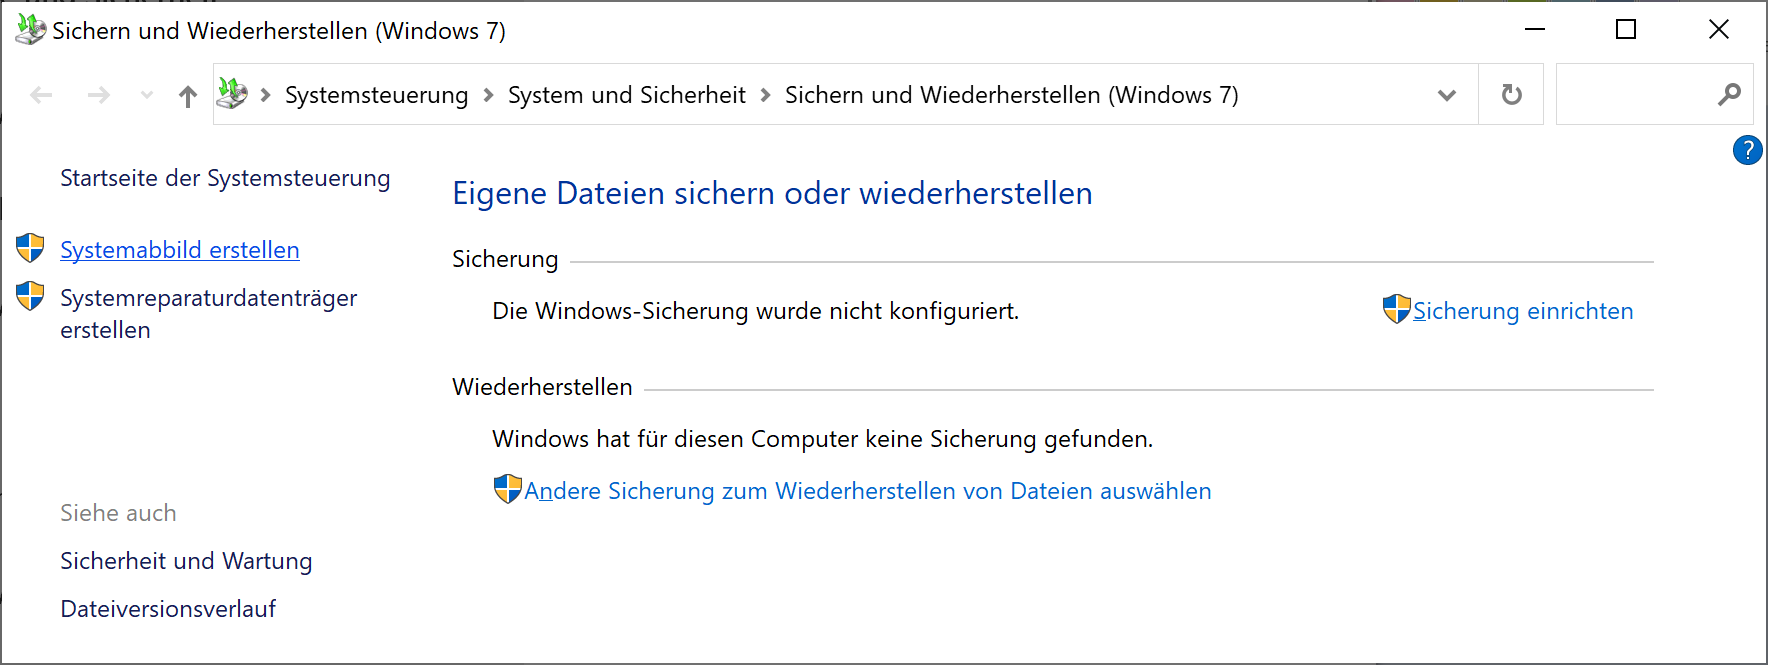Viewport: 1768px width, 665px height.
Task: Click the shield icon beside Systemreparaturdatenträger erstellen
Action: (30, 296)
